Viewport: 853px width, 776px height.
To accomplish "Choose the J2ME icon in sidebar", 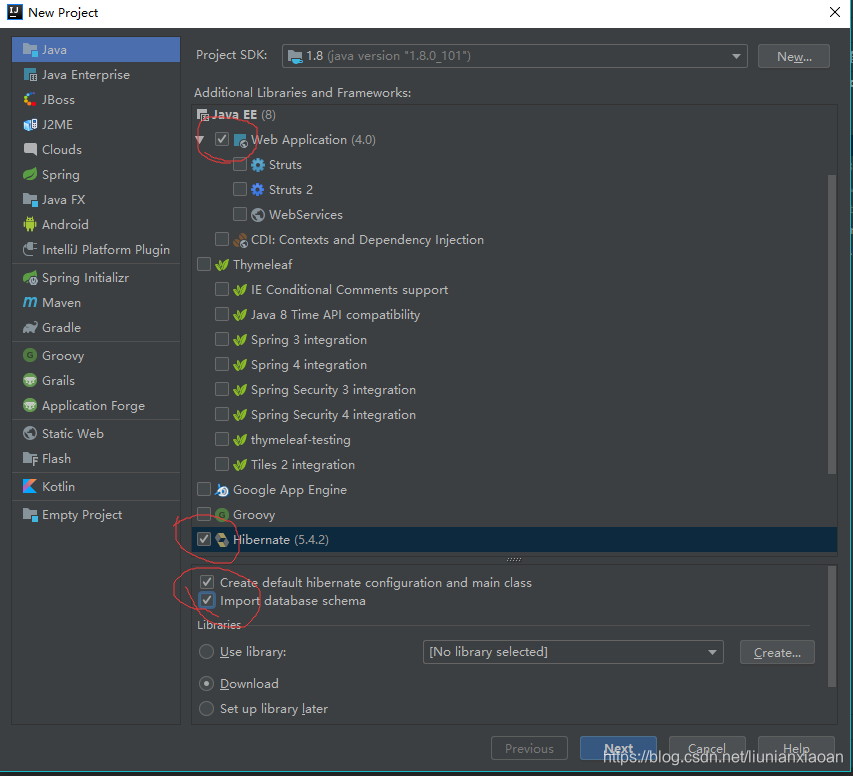I will [x=30, y=125].
